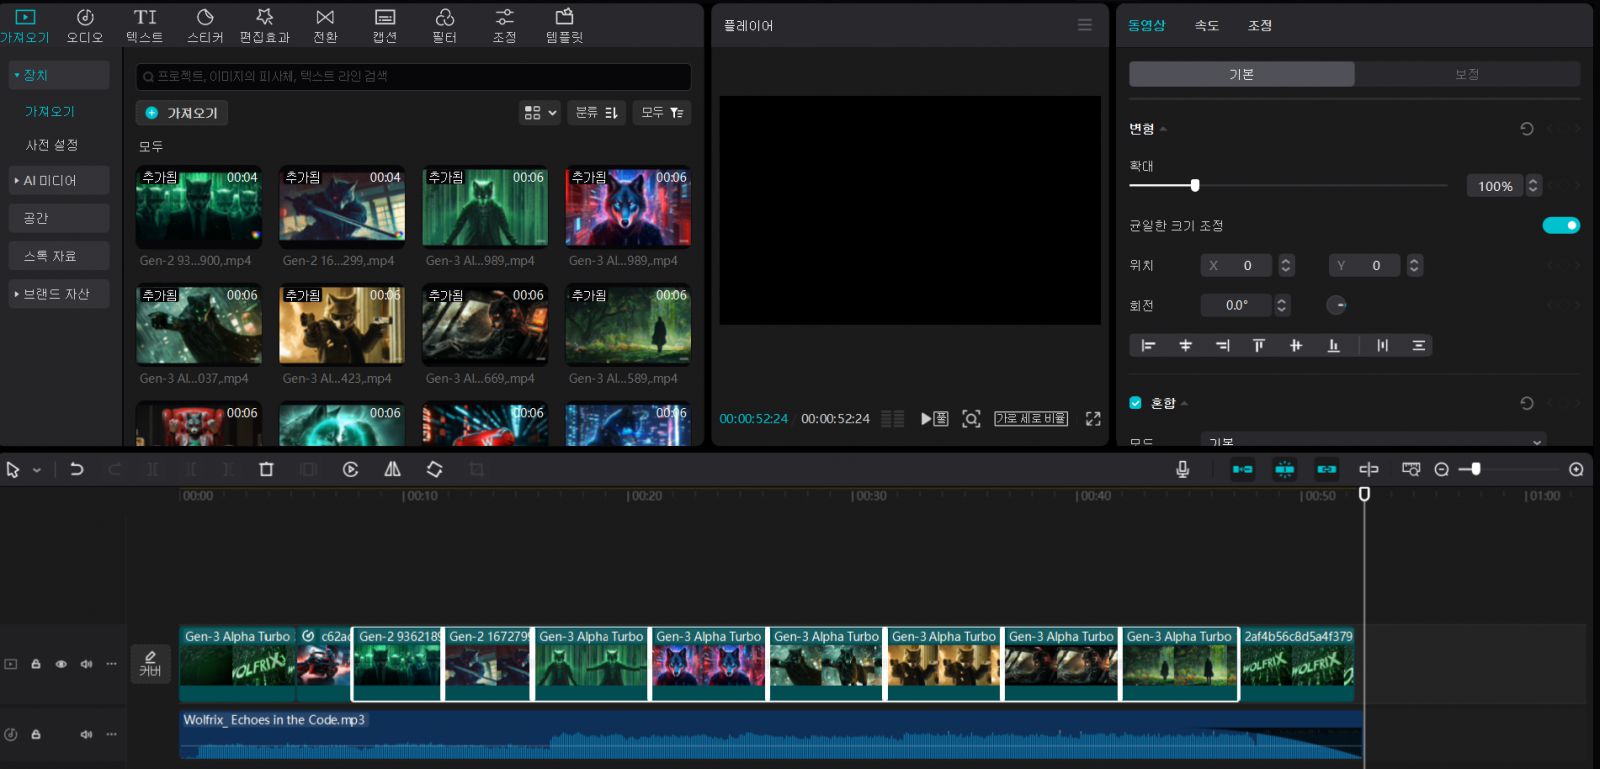
Task: Toggle video track visibility eye icon
Action: coord(61,664)
